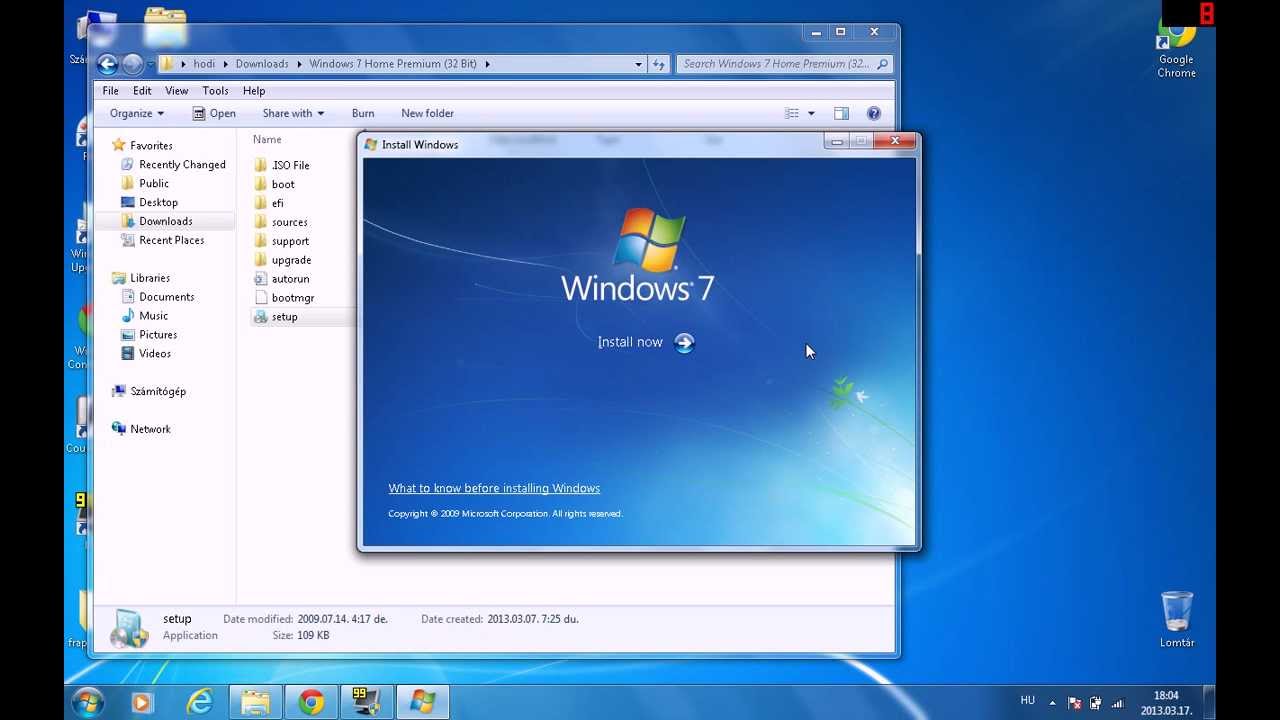Open the Action Center flag tray icon
Screen dimensions: 1280x720
click(1075, 704)
